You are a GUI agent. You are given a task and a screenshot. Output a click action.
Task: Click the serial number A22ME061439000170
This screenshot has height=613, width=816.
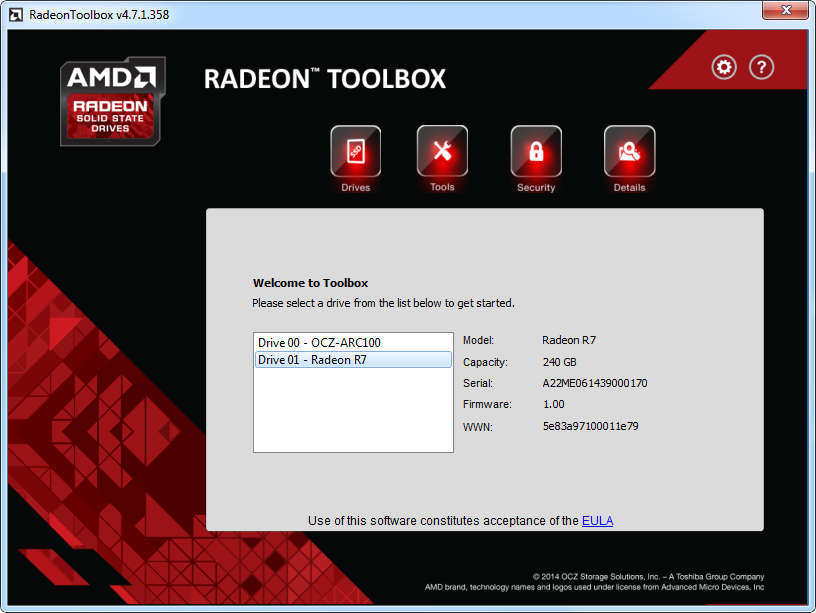595,384
